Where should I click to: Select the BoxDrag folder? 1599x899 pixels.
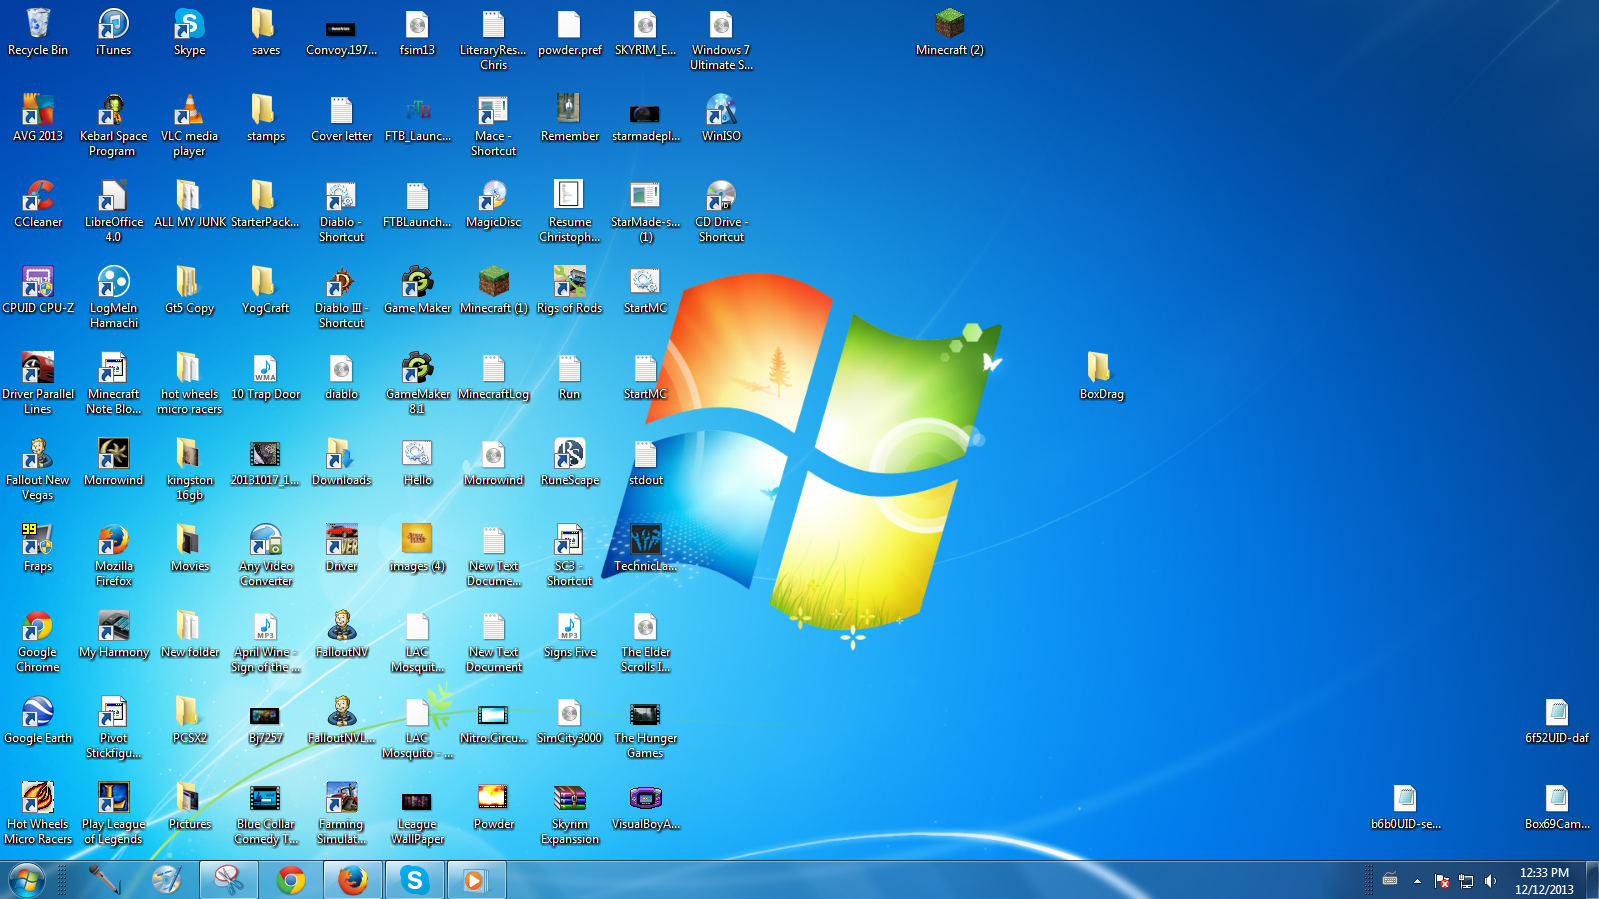(1101, 369)
